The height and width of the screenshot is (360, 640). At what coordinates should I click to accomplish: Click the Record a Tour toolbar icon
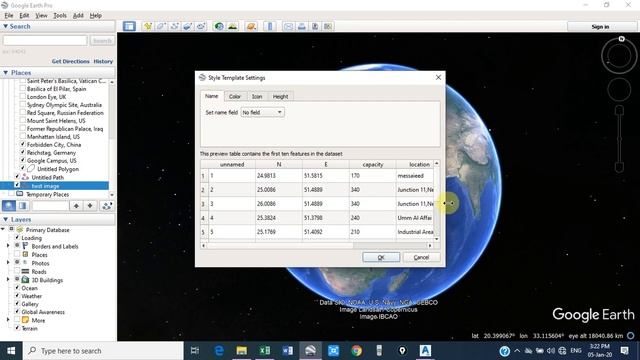pyautogui.click(x=201, y=26)
